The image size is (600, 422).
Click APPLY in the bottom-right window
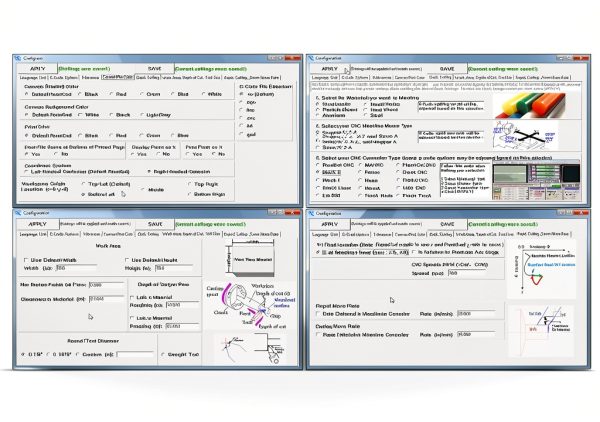point(330,224)
